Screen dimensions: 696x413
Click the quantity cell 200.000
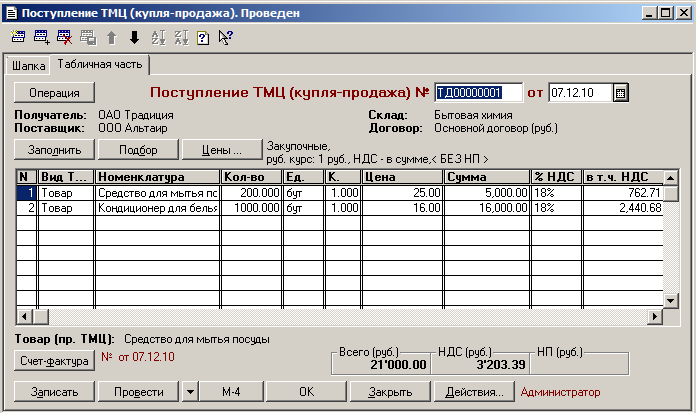pos(252,193)
